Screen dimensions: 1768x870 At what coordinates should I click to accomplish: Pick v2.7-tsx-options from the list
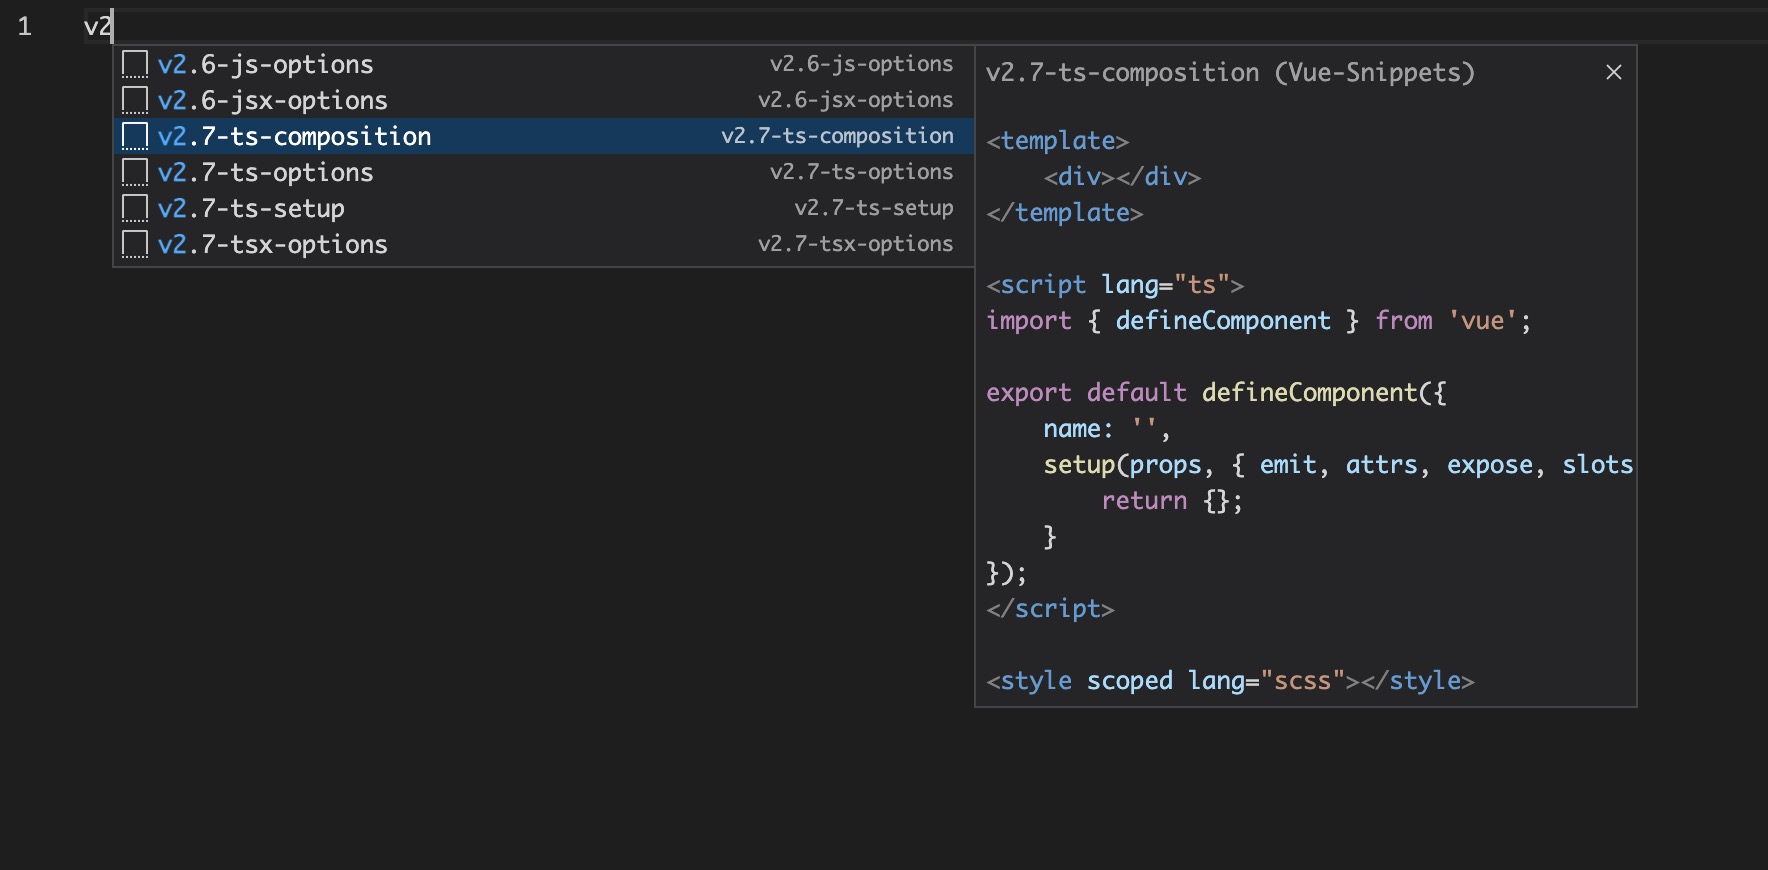[x=273, y=245]
